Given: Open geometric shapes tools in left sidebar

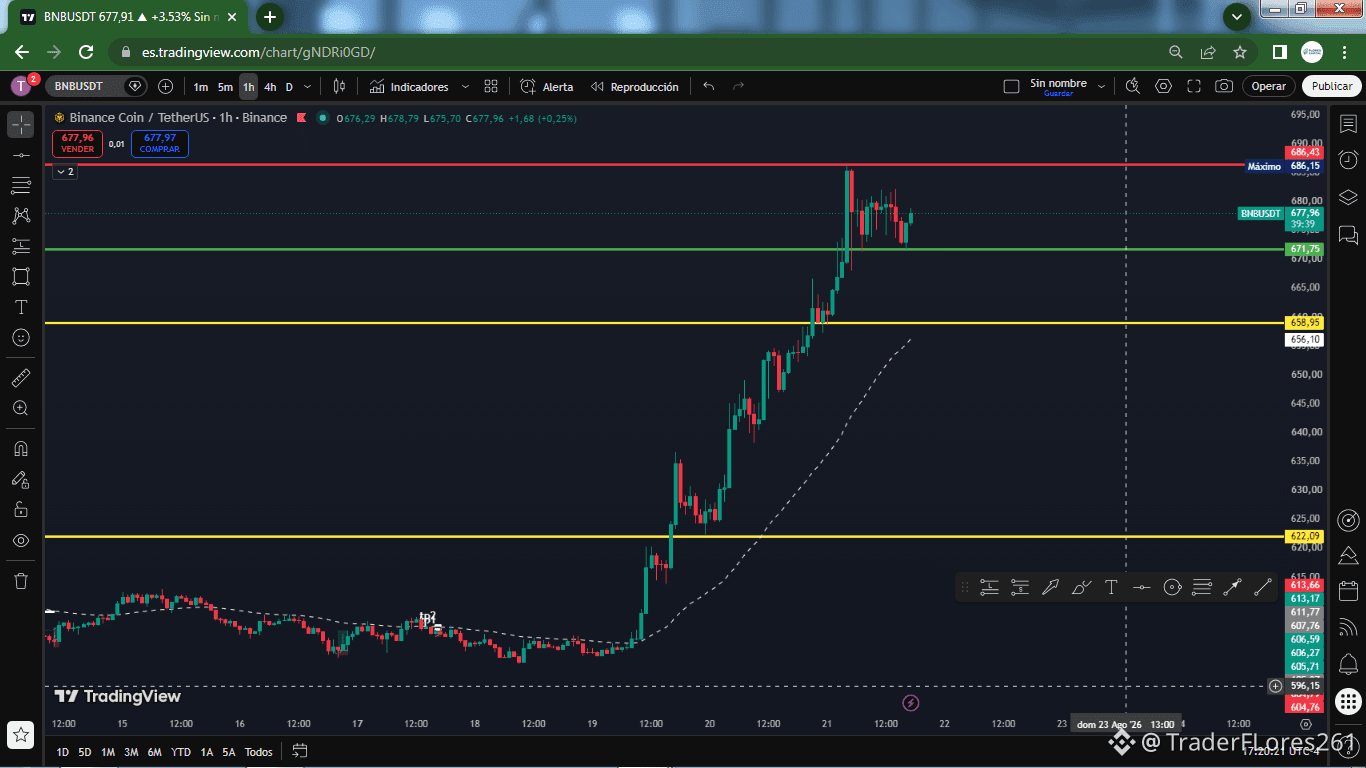Looking at the screenshot, I should coord(21,276).
